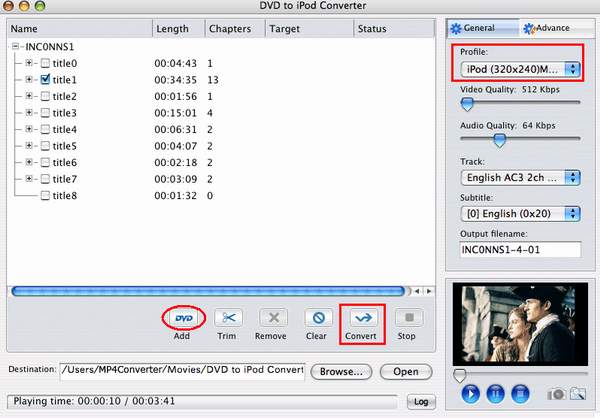Viewport: 600px width, 418px height.
Task: Expand the title0 node
Action: 29,63
